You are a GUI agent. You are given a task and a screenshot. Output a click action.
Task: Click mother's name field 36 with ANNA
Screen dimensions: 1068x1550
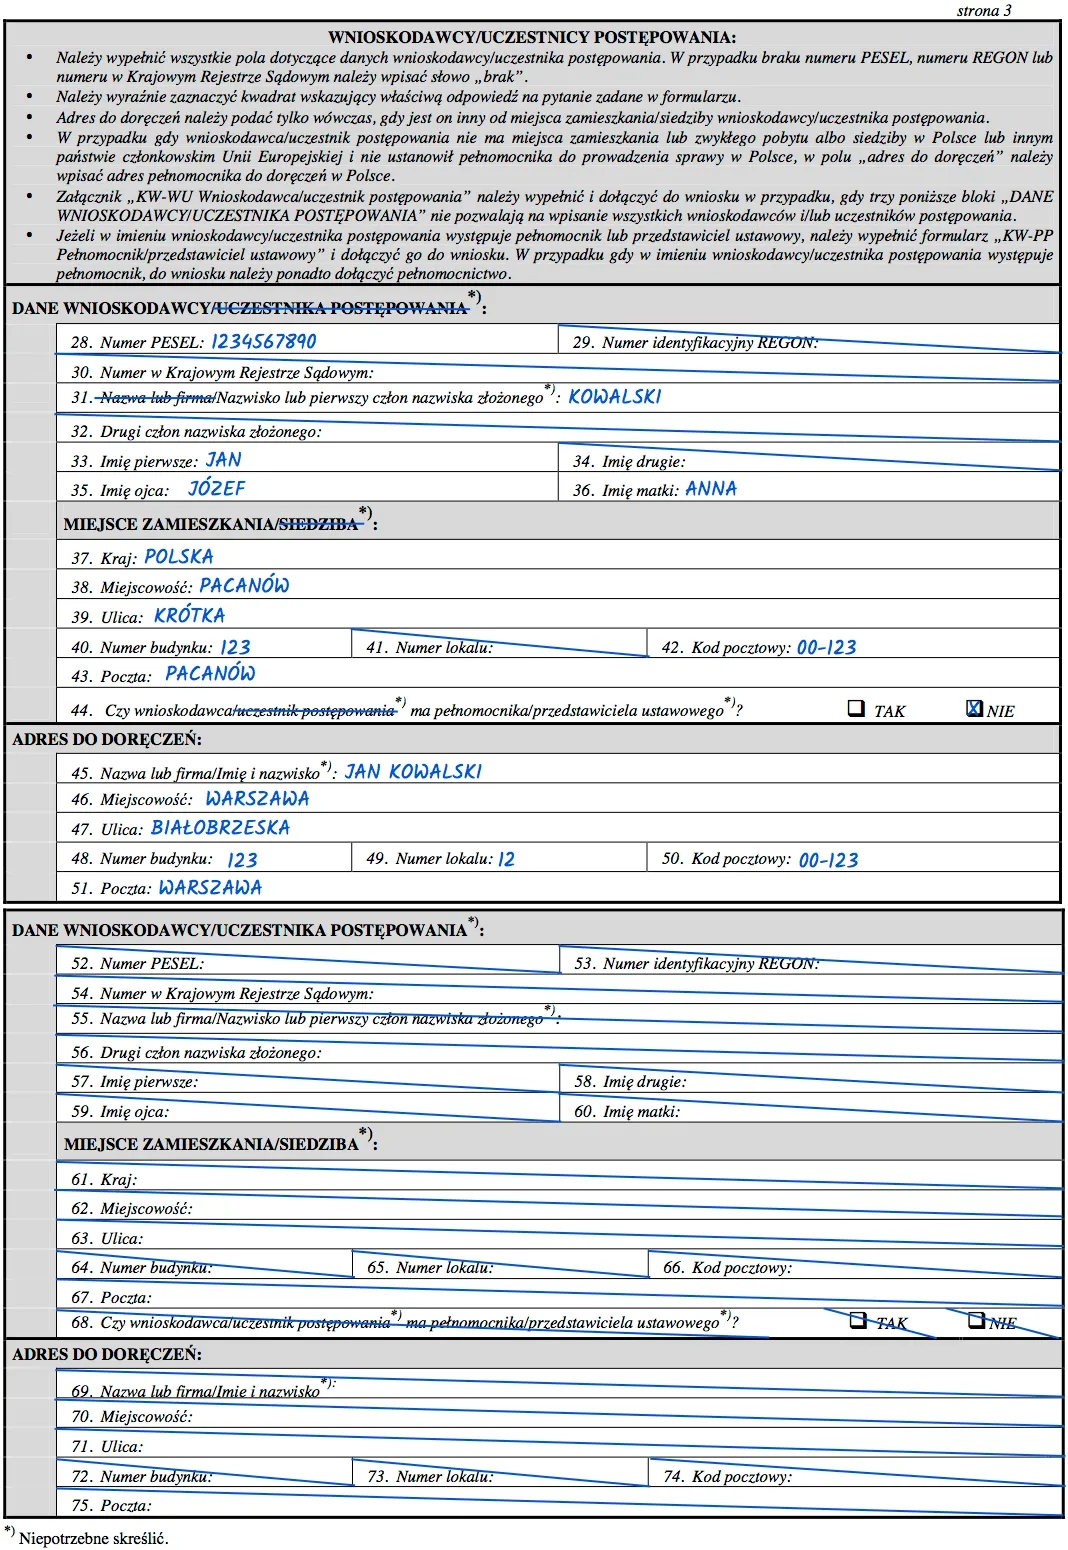(x=711, y=489)
